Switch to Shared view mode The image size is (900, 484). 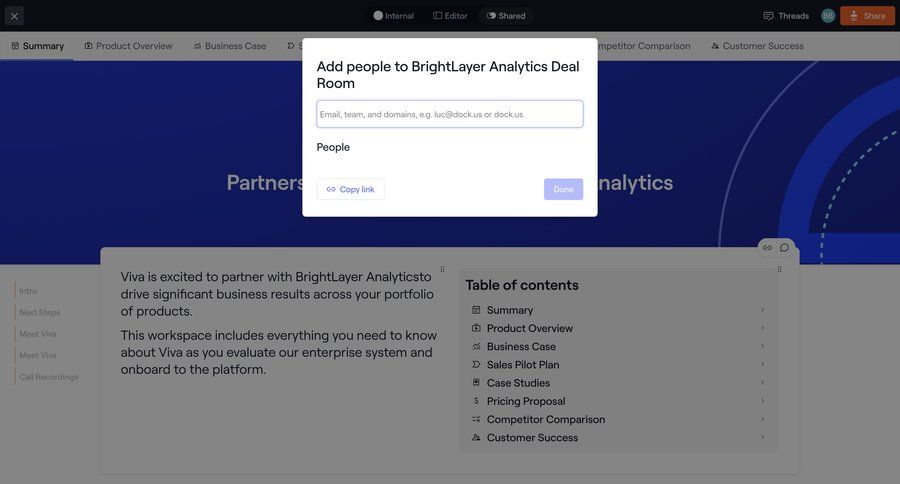[x=506, y=16]
